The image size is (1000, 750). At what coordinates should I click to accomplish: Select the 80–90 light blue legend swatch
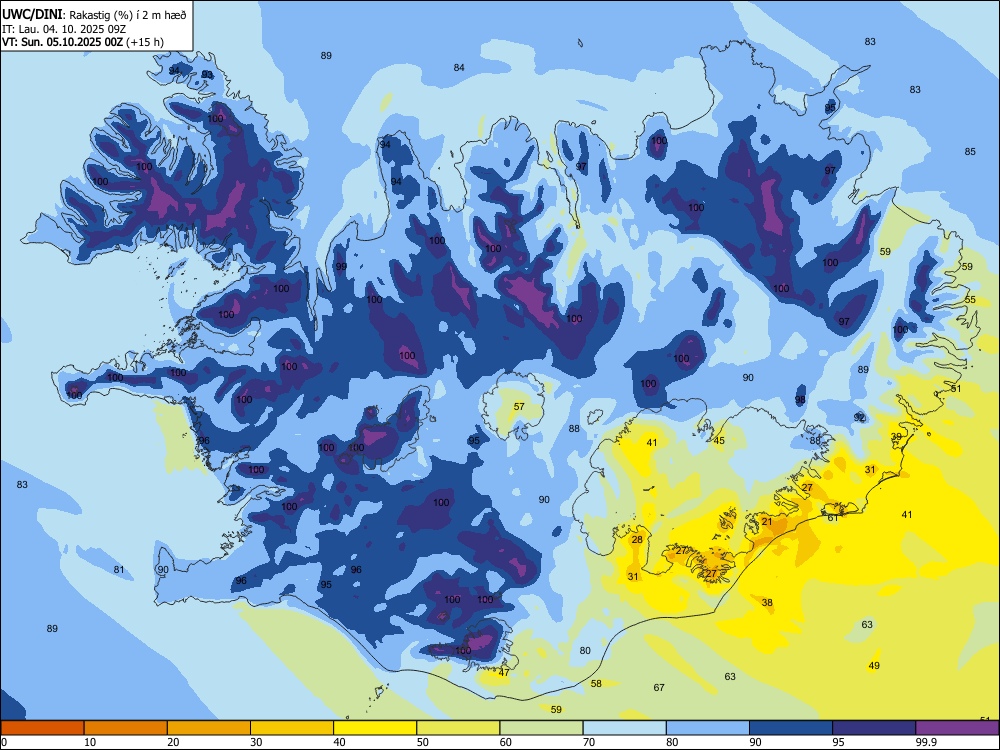pyautogui.click(x=708, y=728)
